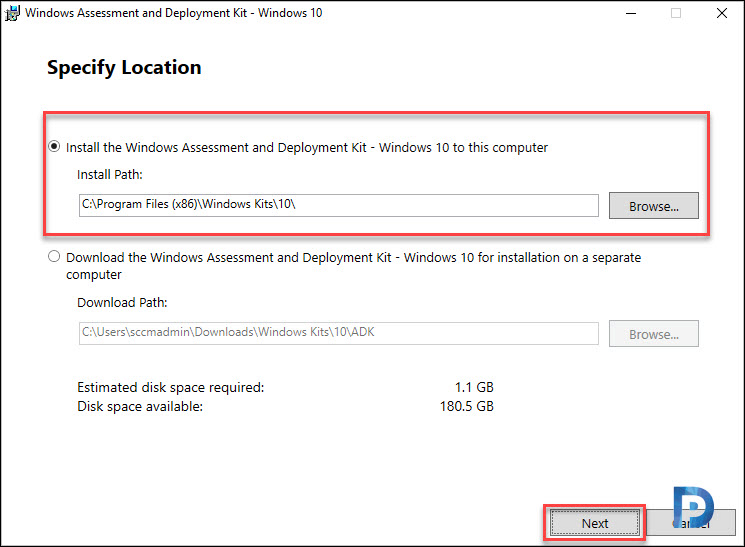Click the 180.5 GB available space value
The image size is (745, 547).
(467, 406)
